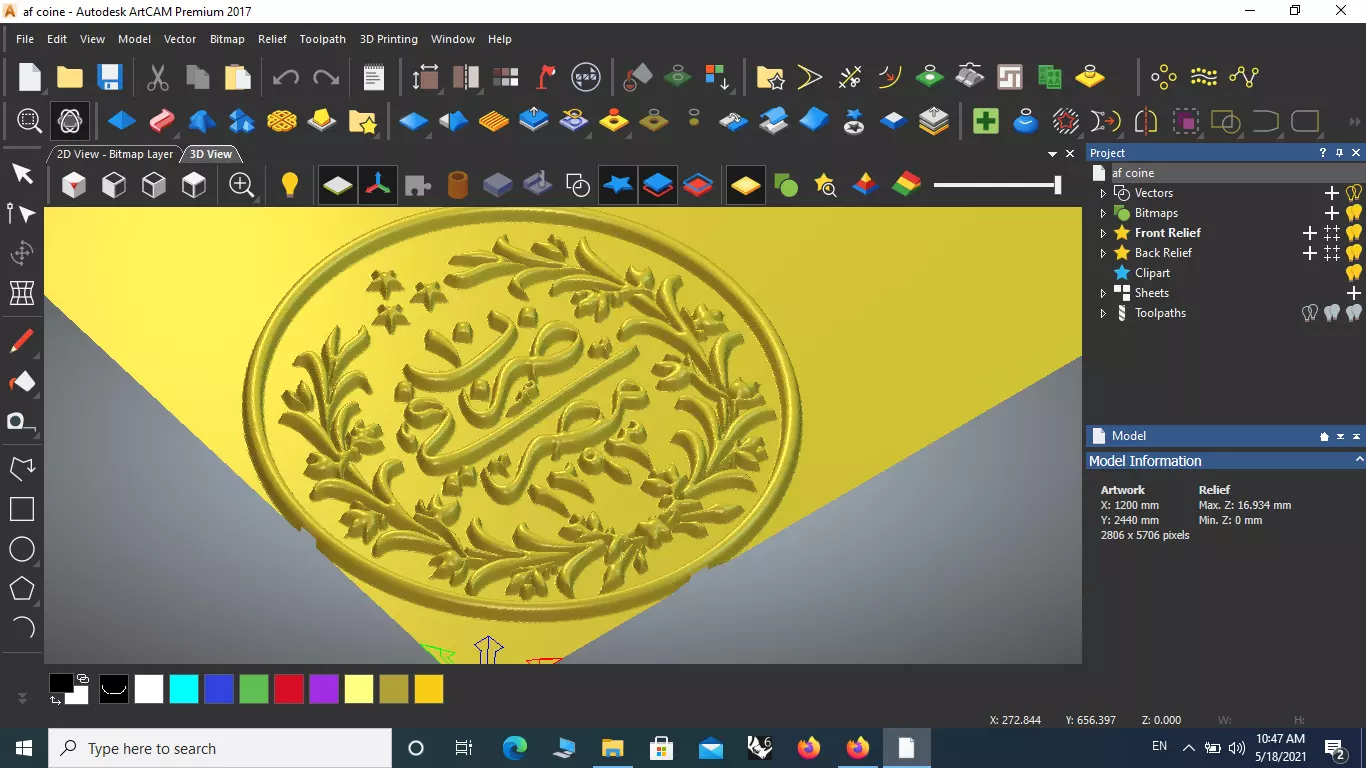Select the Create Rectangle tool
This screenshot has height=768, width=1366.
pos(22,509)
